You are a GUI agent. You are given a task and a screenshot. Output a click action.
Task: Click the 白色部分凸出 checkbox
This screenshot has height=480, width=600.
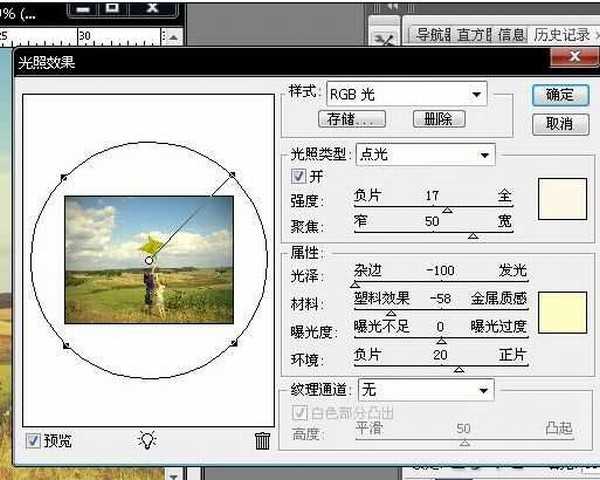(300, 412)
